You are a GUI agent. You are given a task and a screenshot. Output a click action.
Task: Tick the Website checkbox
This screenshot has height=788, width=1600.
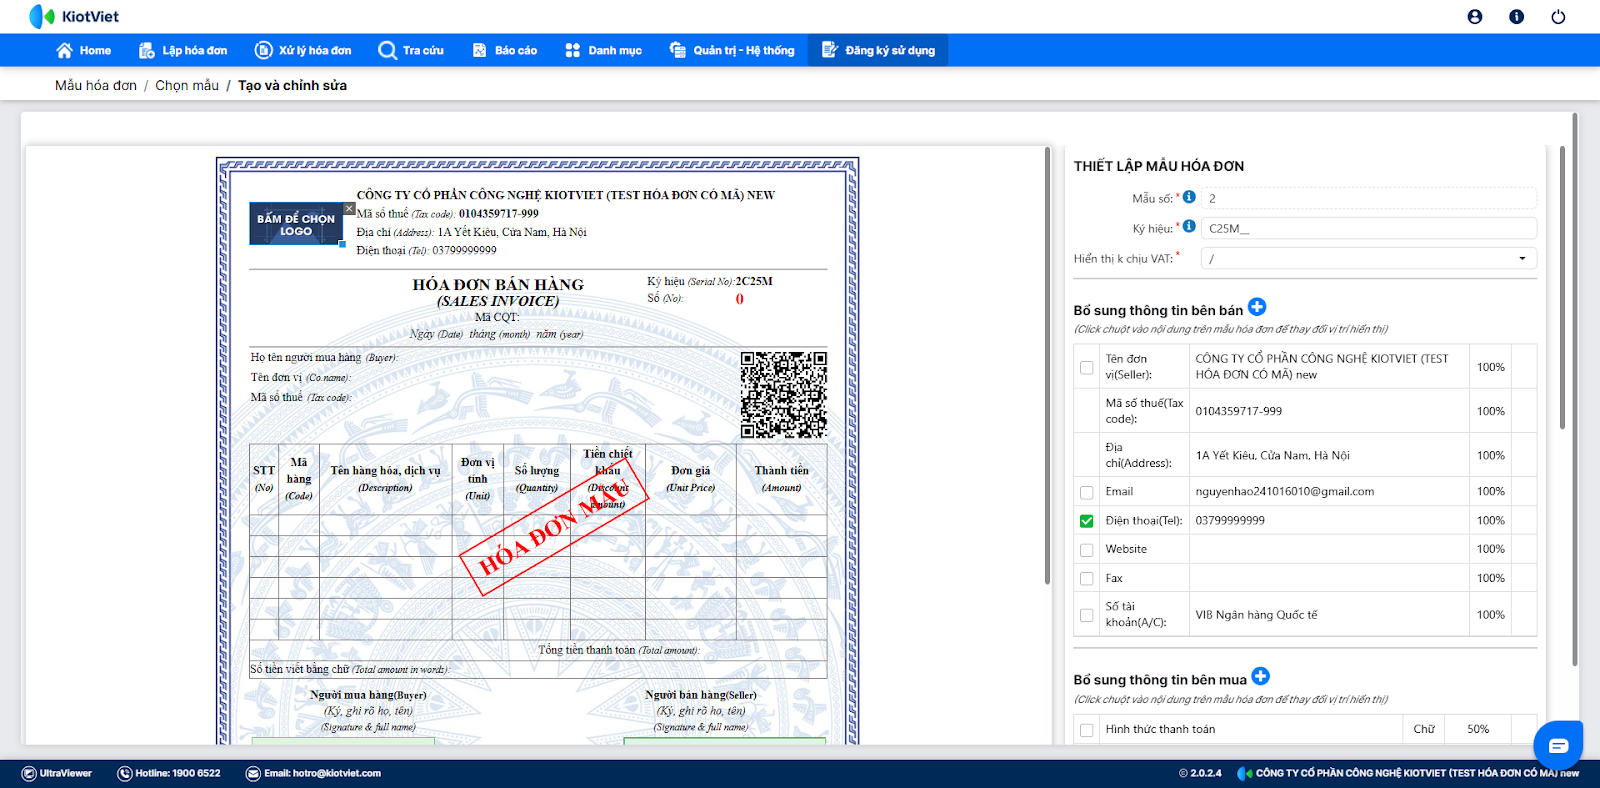tap(1087, 550)
